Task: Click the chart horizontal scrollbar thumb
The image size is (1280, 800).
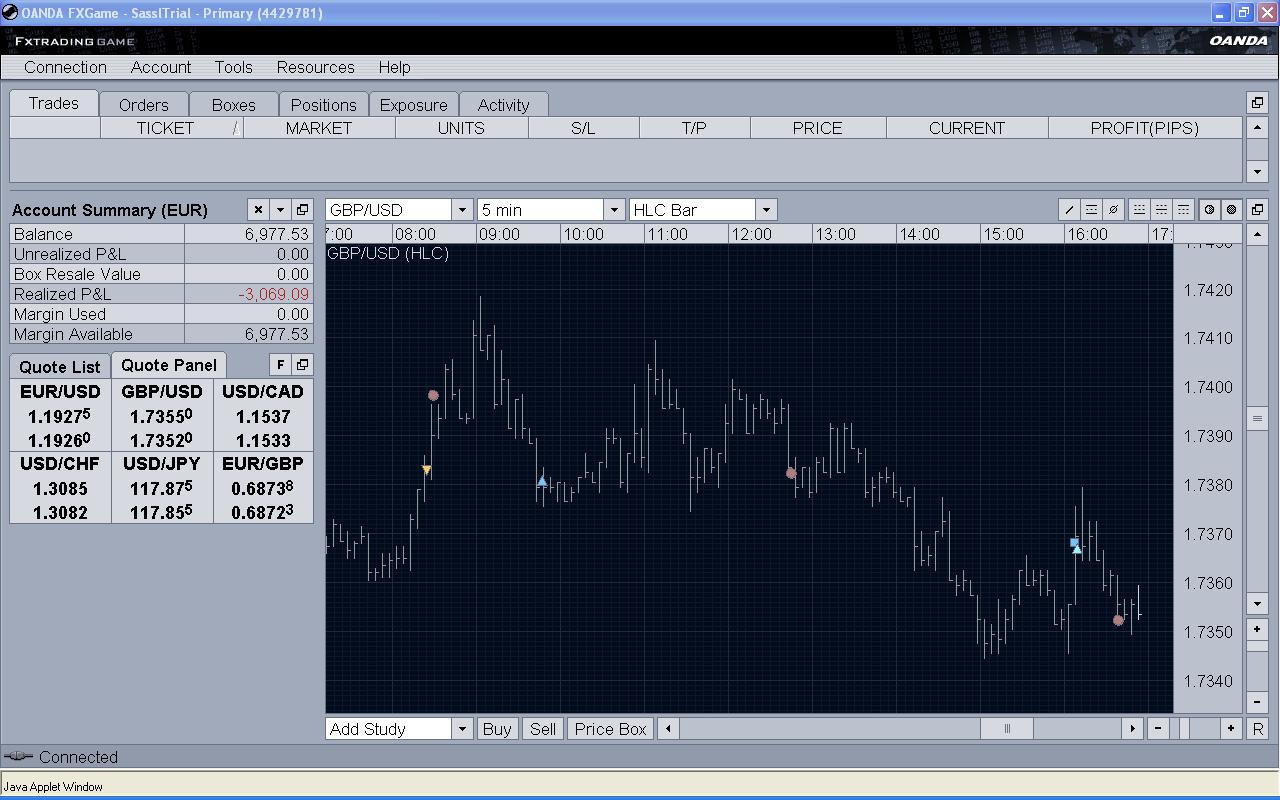Action: point(1007,729)
